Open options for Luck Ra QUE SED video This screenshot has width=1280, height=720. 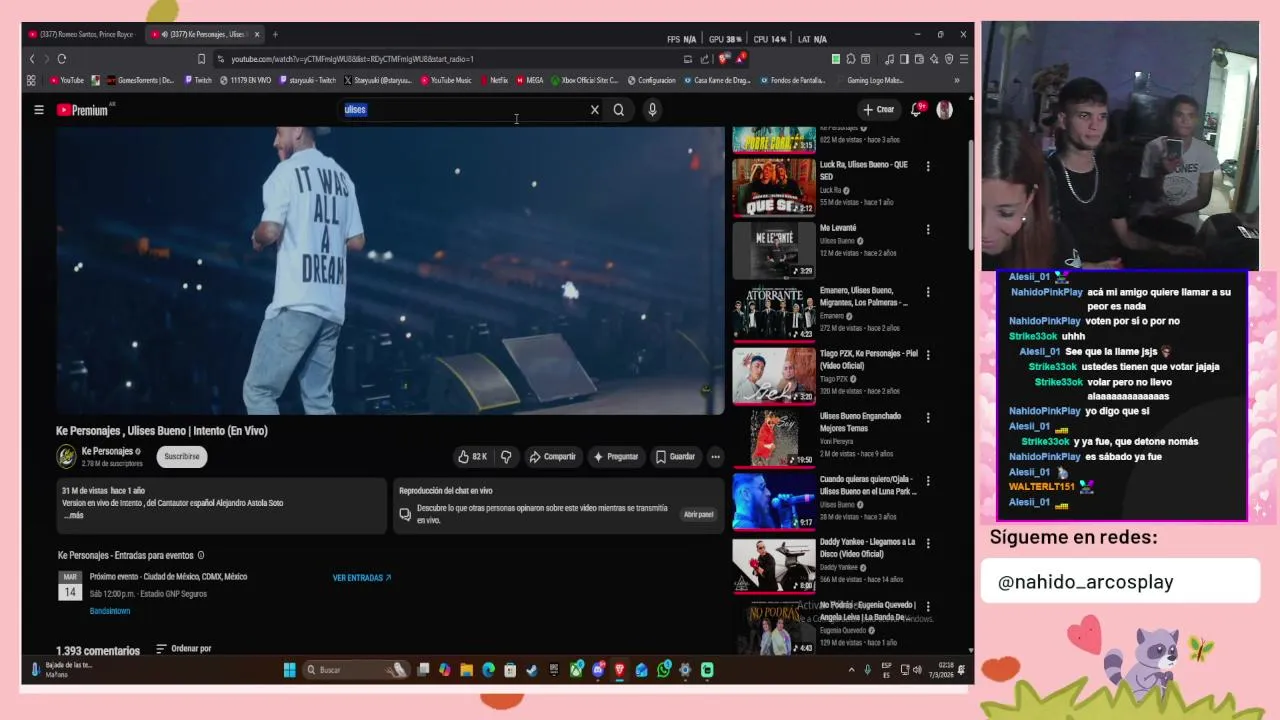tap(928, 167)
